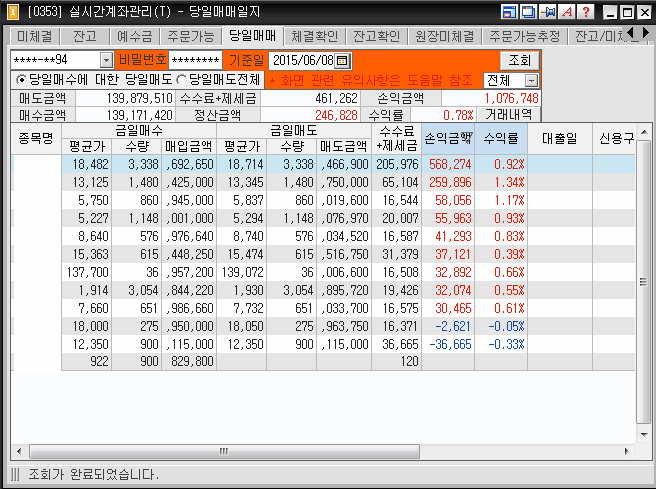The width and height of the screenshot is (656, 489).
Task: Click the 수익률 column header
Action: click(x=501, y=138)
